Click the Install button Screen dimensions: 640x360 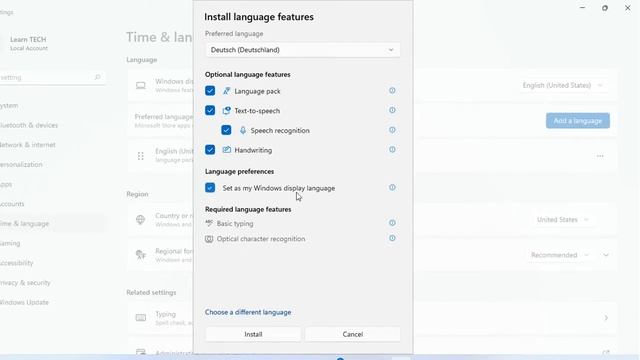pos(253,334)
